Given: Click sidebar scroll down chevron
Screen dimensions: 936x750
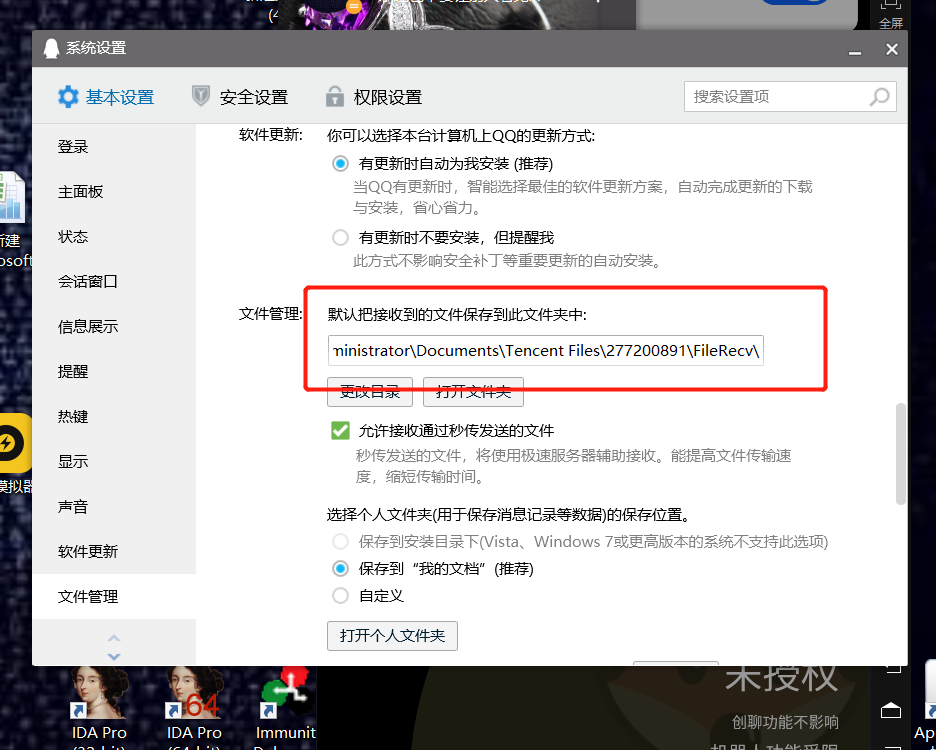Looking at the screenshot, I should [114, 656].
